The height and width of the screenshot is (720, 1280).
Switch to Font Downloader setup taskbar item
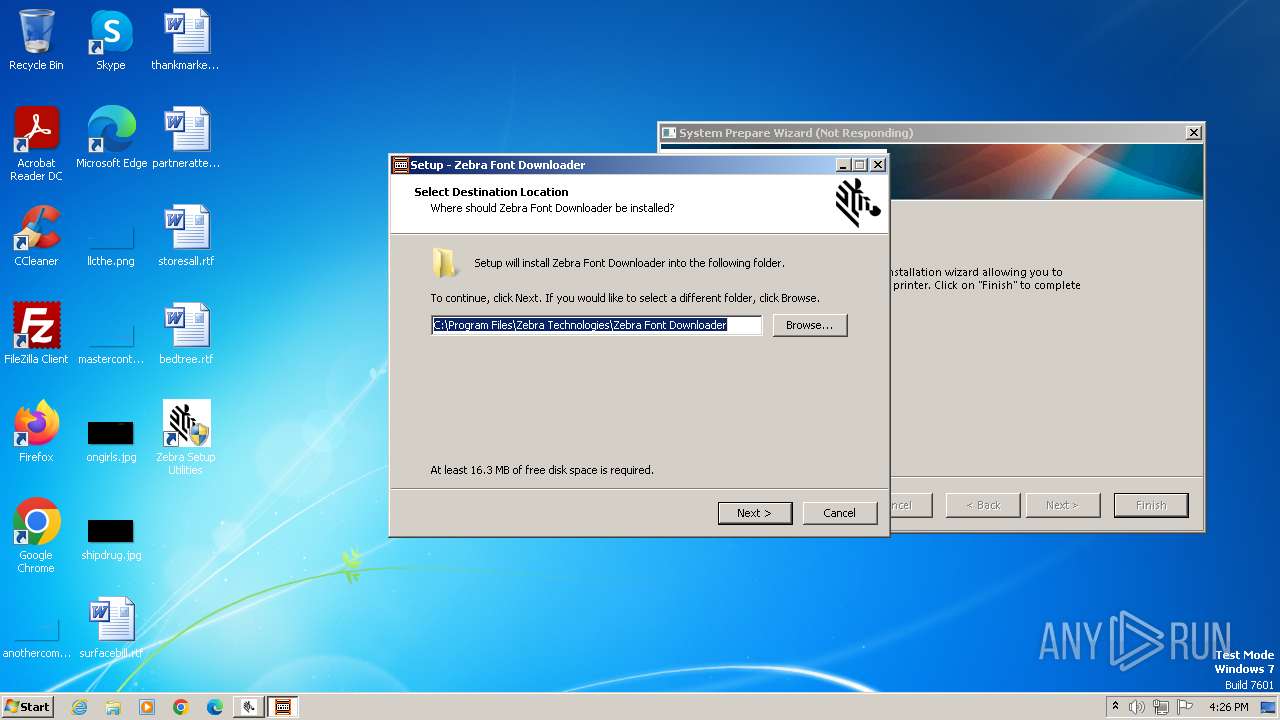283,707
